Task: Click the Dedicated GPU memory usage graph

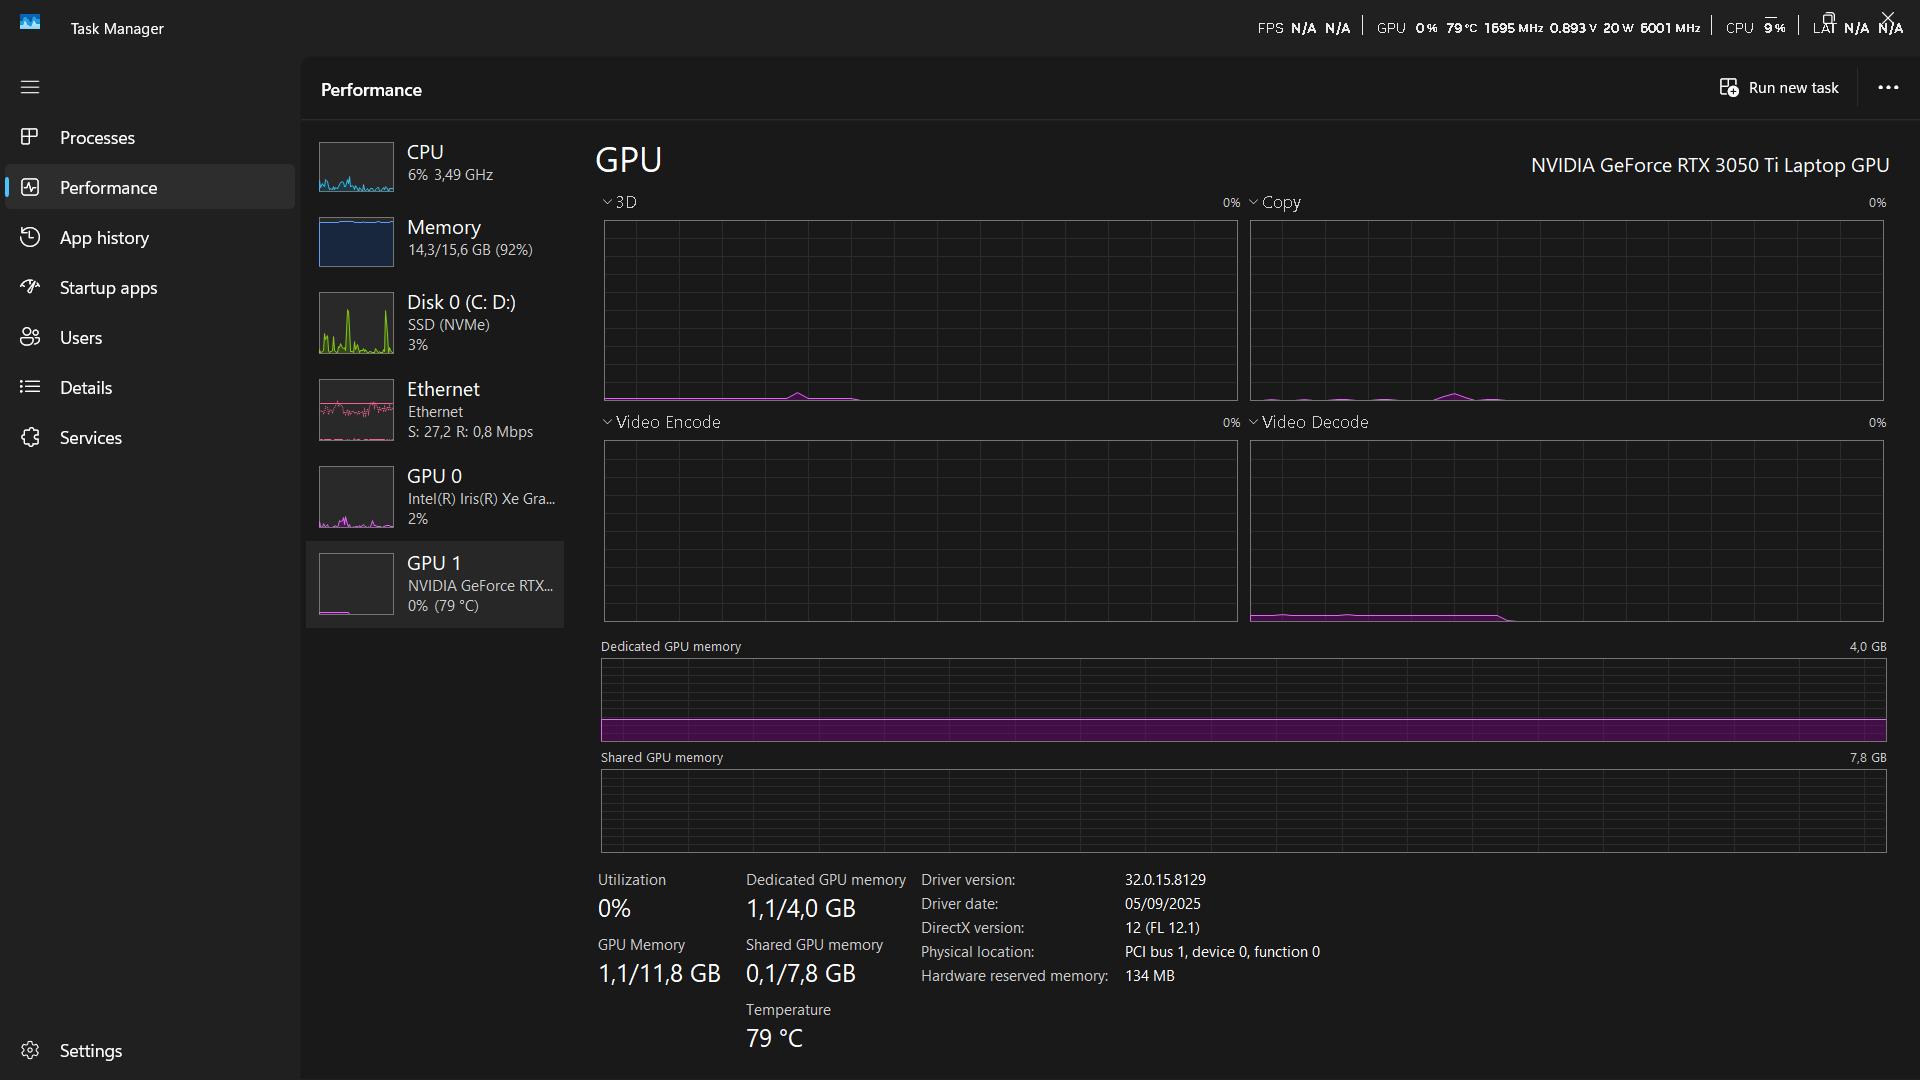Action: [x=1243, y=699]
